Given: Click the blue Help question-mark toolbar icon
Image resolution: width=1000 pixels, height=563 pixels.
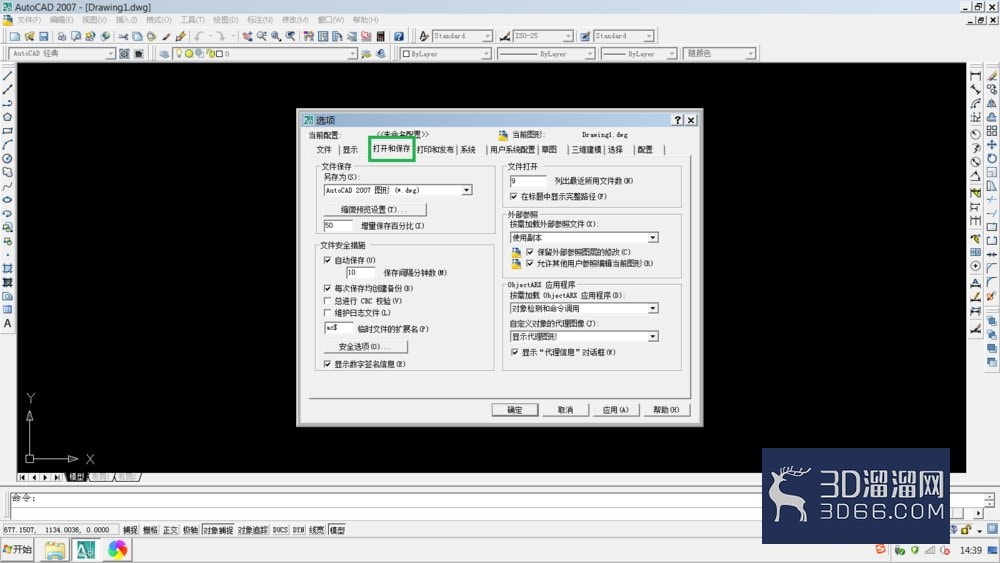Looking at the screenshot, I should pyautogui.click(x=399, y=36).
